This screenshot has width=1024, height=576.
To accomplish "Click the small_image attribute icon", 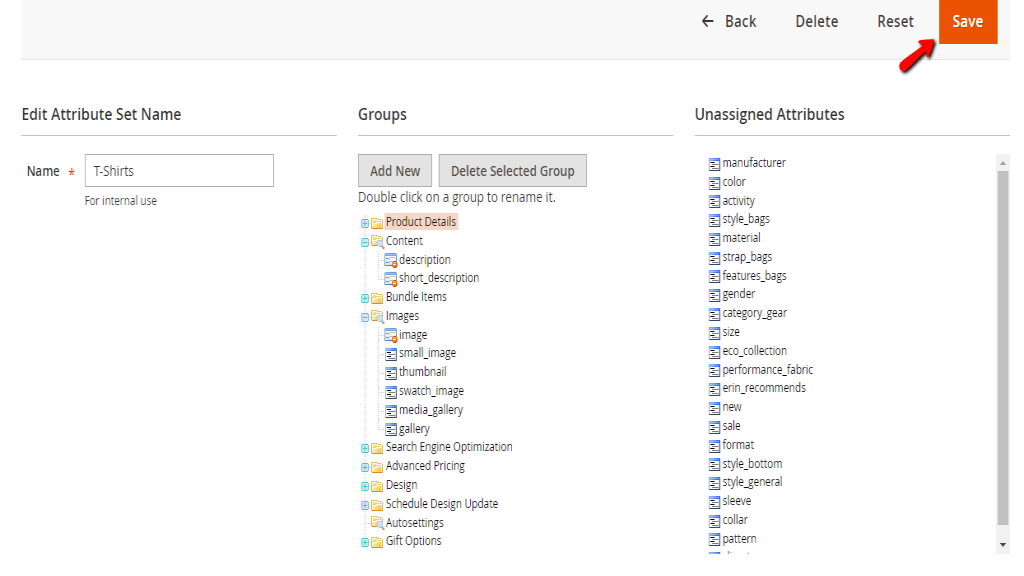I will (391, 354).
